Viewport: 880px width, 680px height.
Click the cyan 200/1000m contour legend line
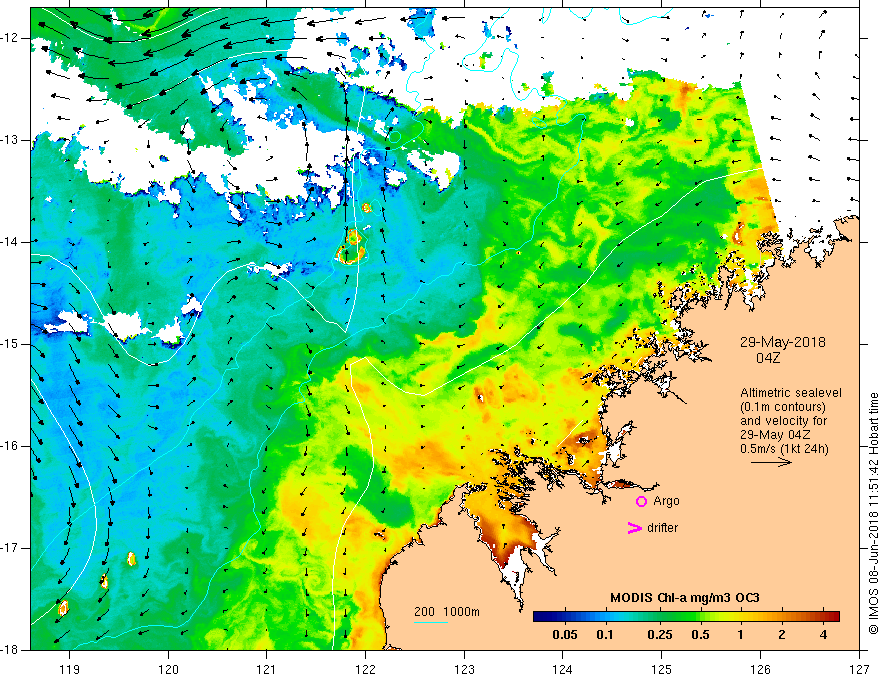[431, 622]
